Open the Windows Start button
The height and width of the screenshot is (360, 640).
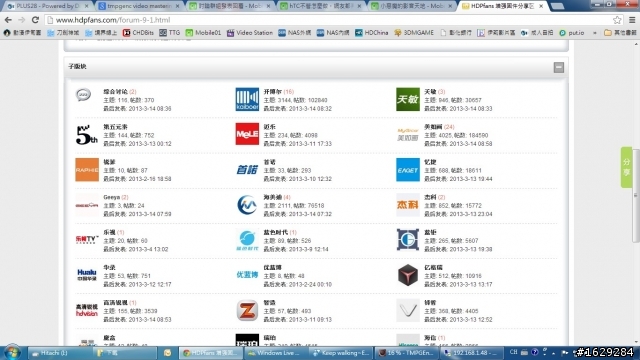pos(12,353)
